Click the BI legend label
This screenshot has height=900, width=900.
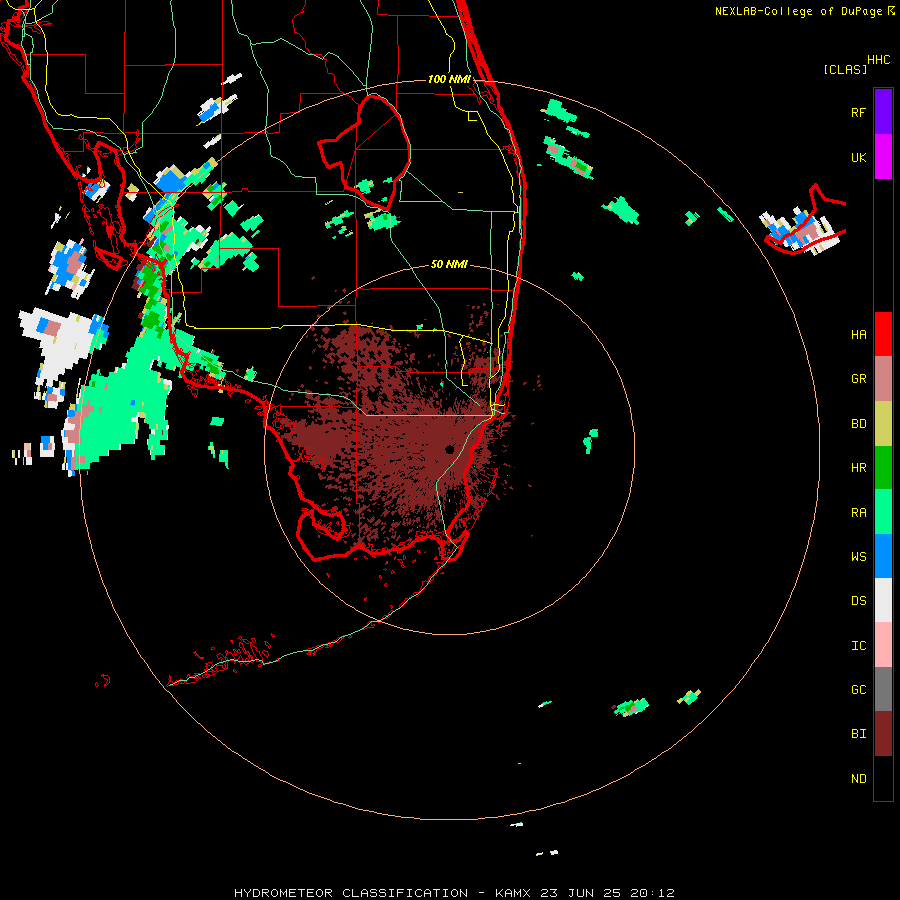tap(858, 734)
